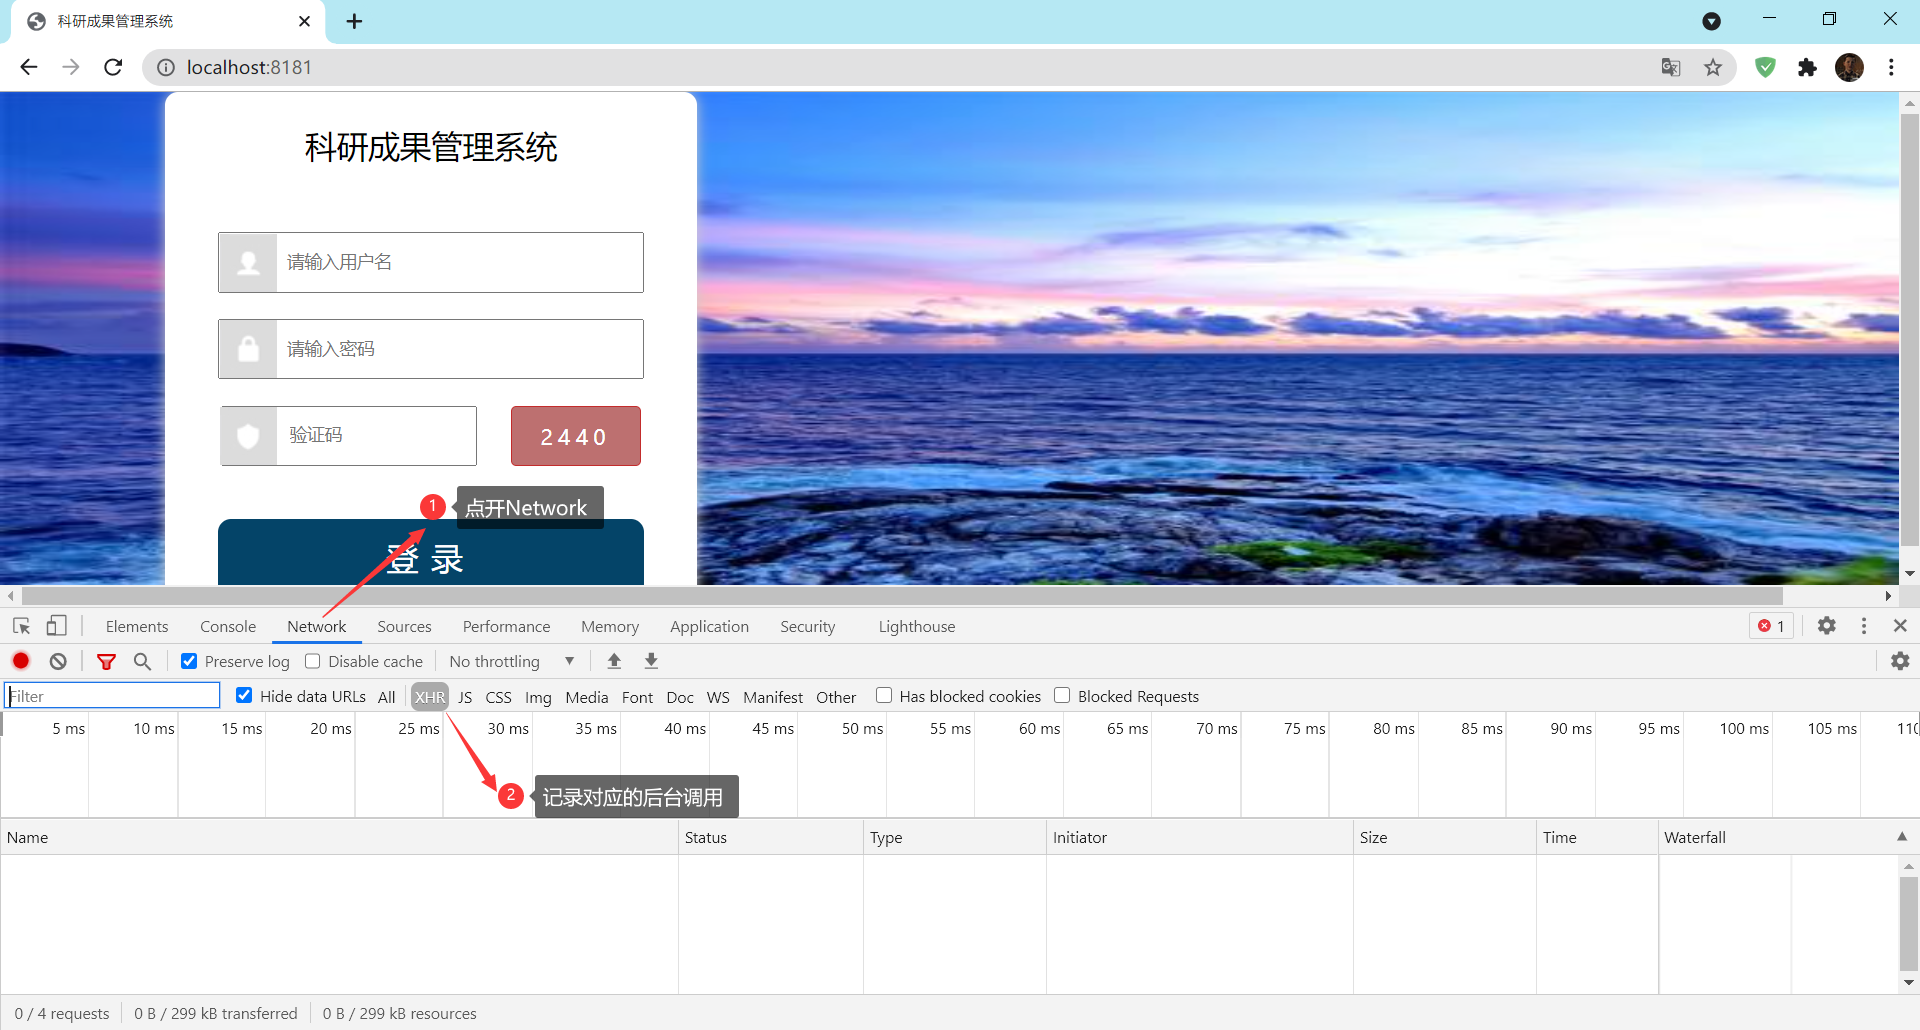
Task: Close the DevTools panel
Action: point(1900,626)
